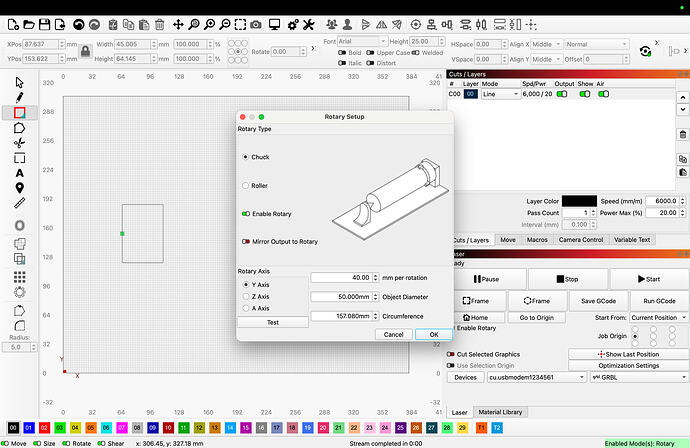
Task: Click the camera capture icon
Action: pos(256,25)
